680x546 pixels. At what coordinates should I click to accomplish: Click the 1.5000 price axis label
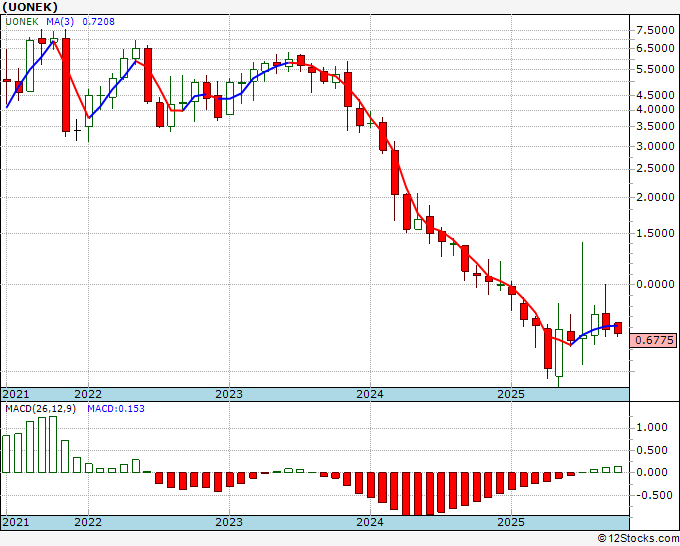[655, 233]
